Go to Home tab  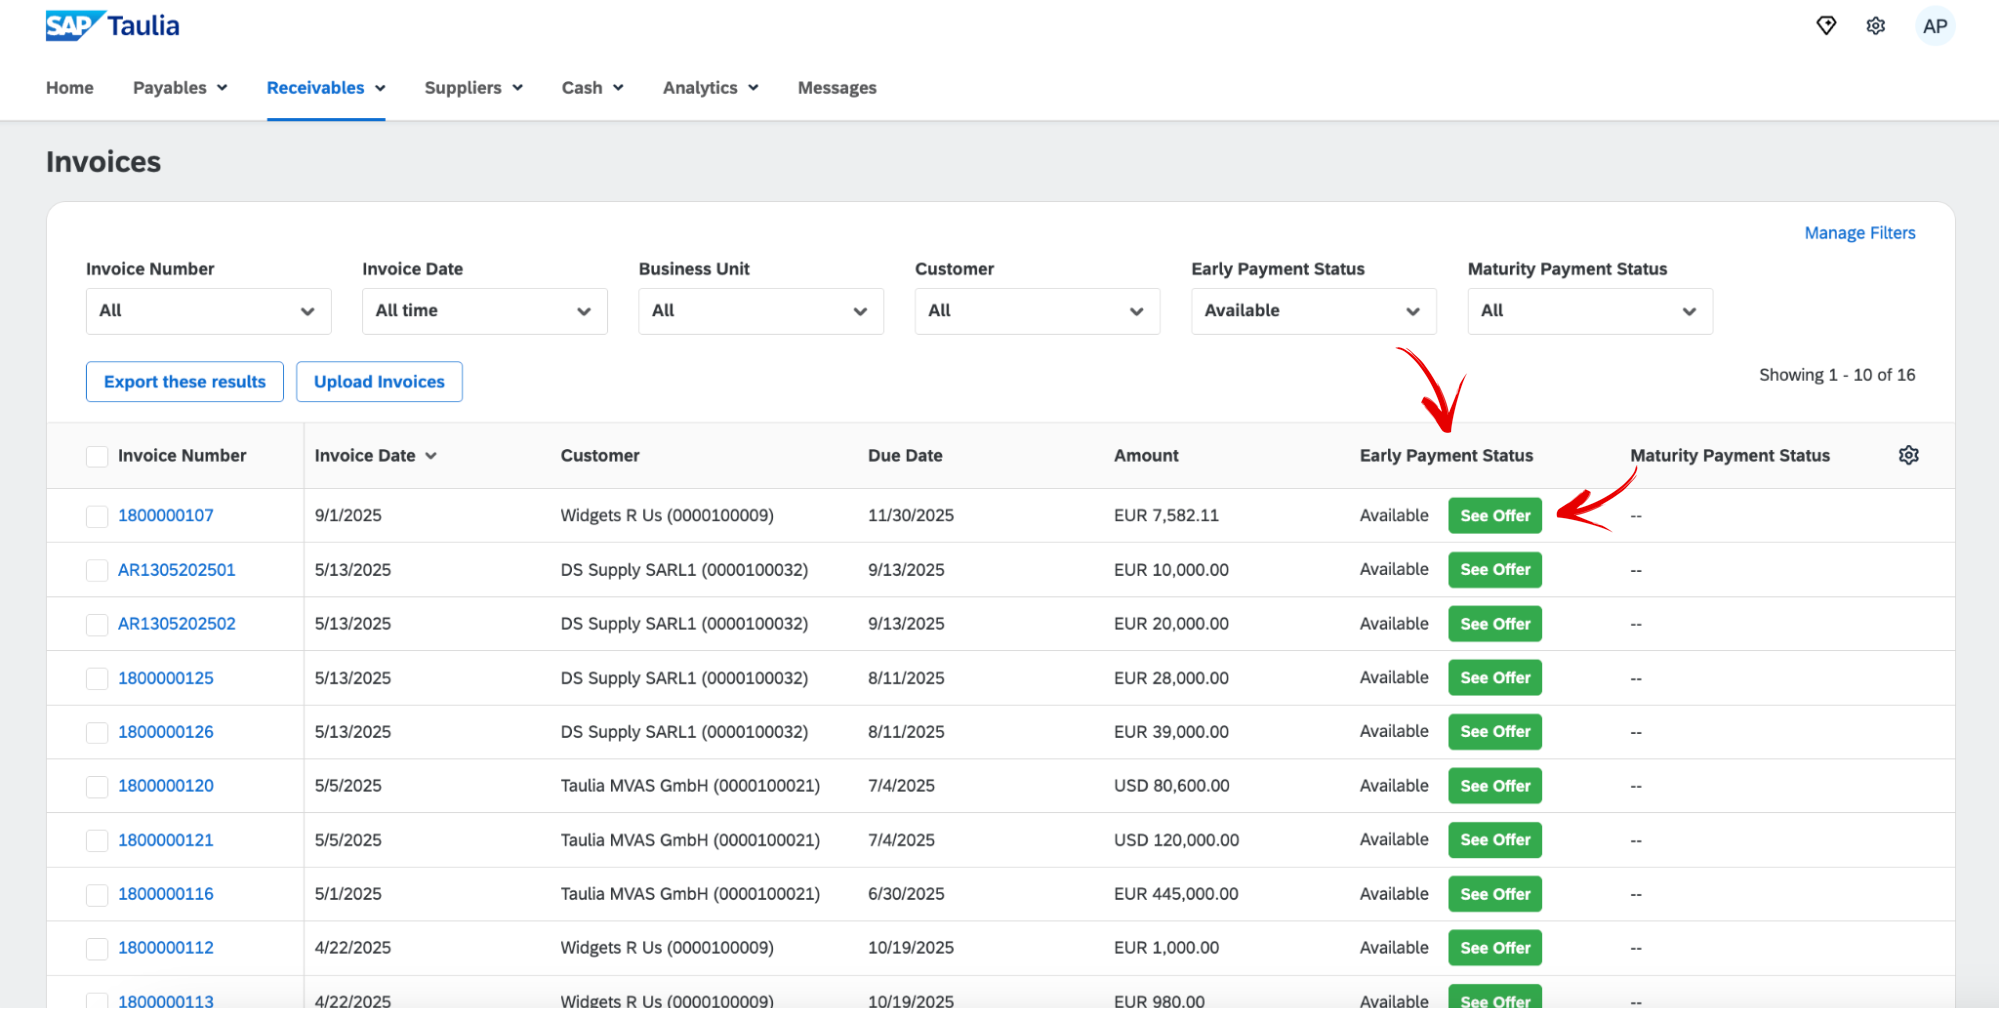[x=70, y=88]
